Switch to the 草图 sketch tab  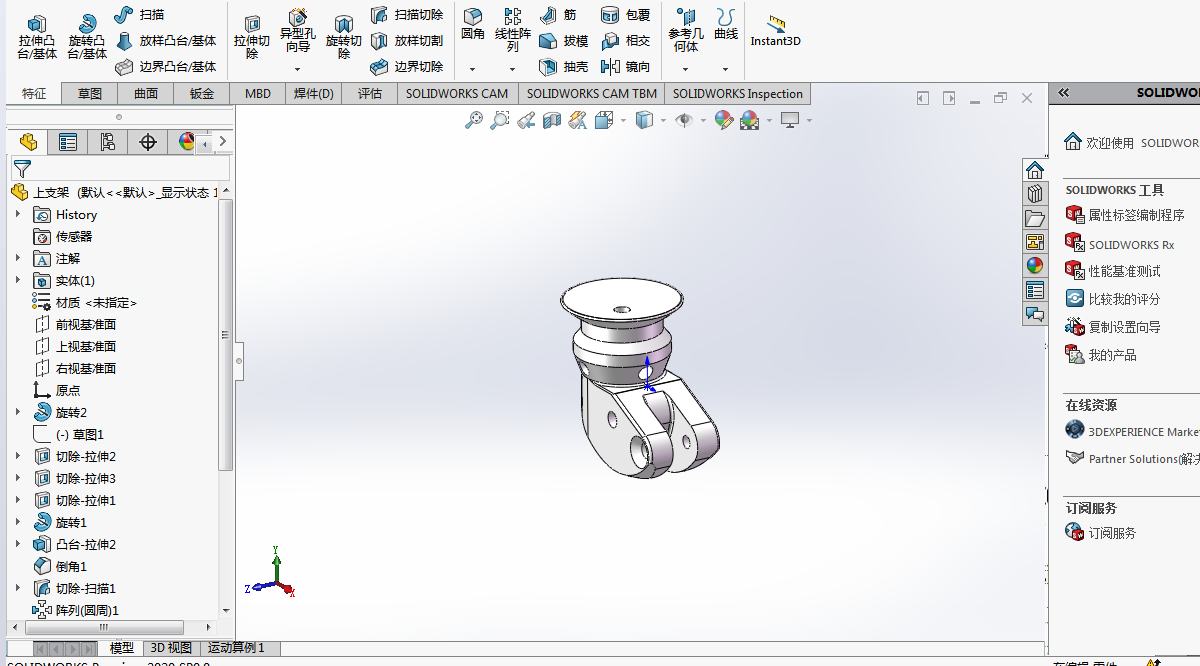[x=90, y=94]
